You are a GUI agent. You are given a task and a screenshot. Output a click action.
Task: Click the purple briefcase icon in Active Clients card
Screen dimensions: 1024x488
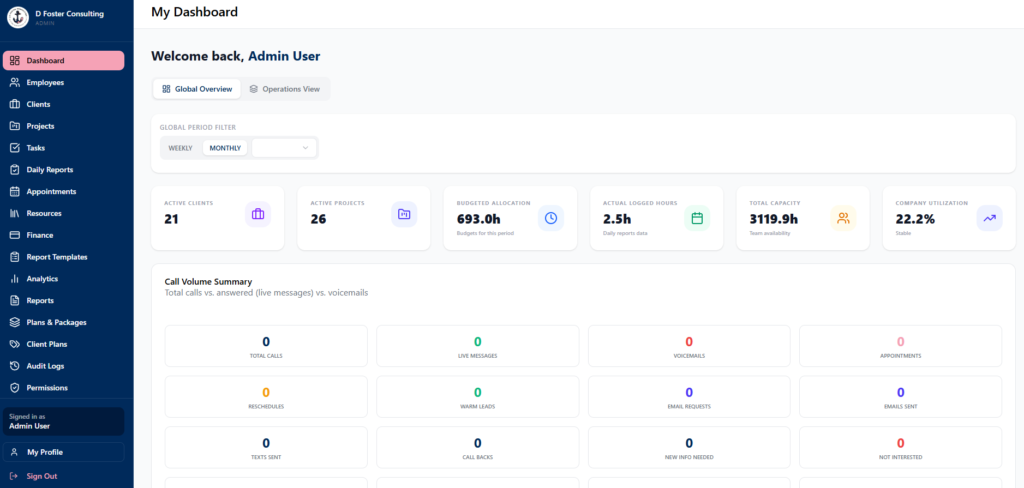tap(258, 214)
